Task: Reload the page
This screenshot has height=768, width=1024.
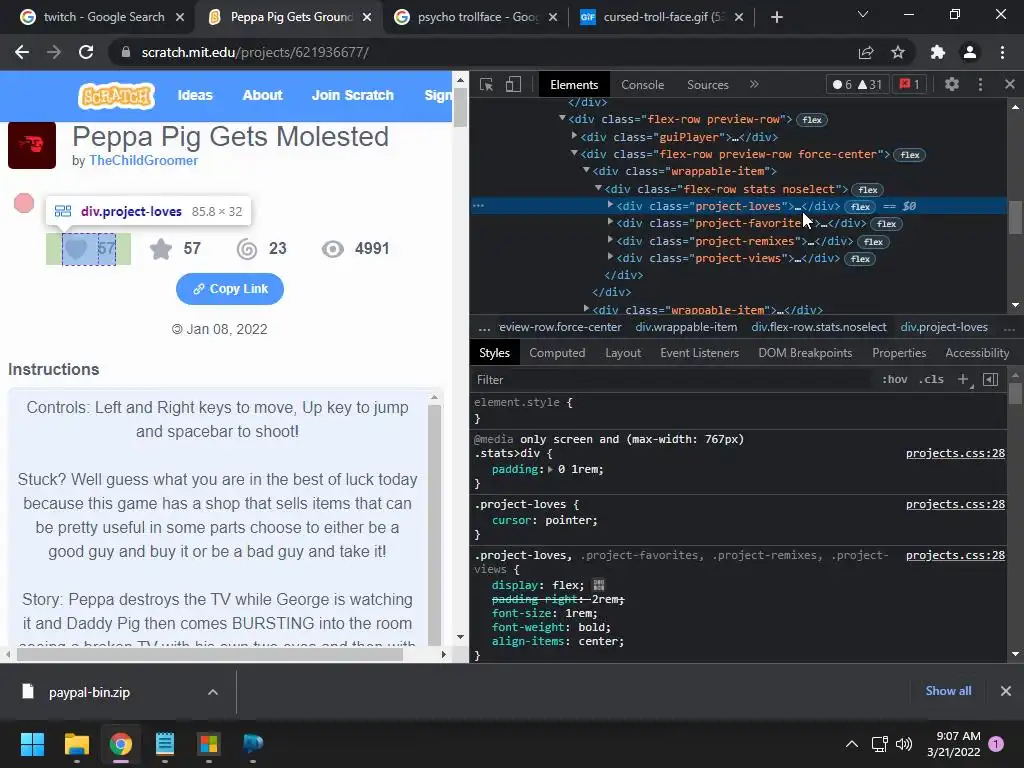Action: 86,52
